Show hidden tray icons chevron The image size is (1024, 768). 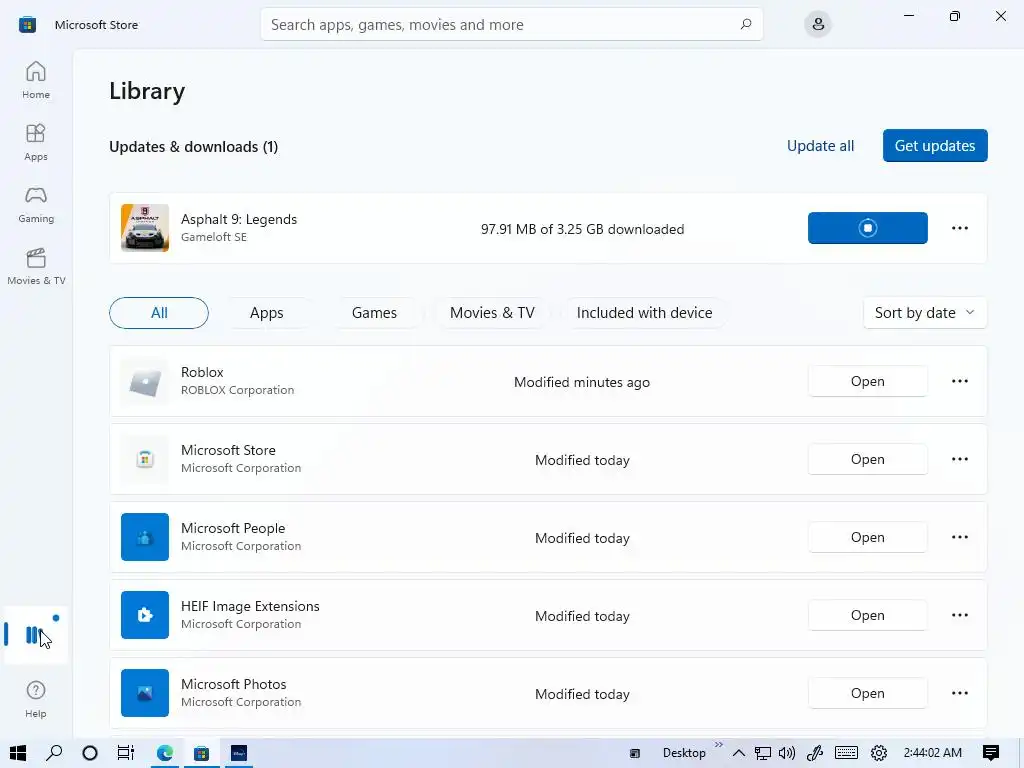click(x=739, y=753)
